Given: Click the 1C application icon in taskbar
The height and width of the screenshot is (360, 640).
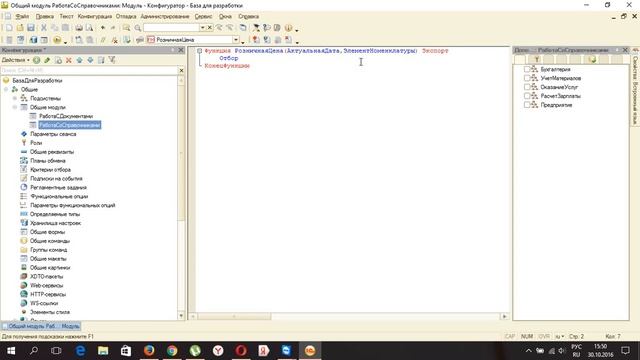Looking at the screenshot, I should pyautogui.click(x=310, y=351).
